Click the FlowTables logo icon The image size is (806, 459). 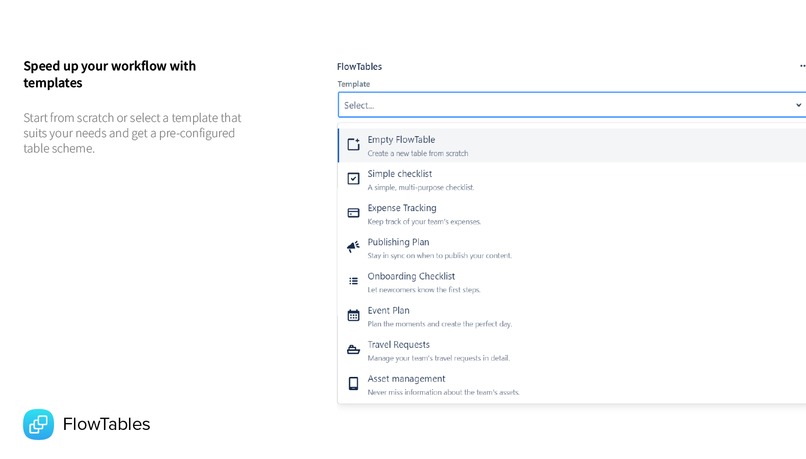click(x=38, y=424)
